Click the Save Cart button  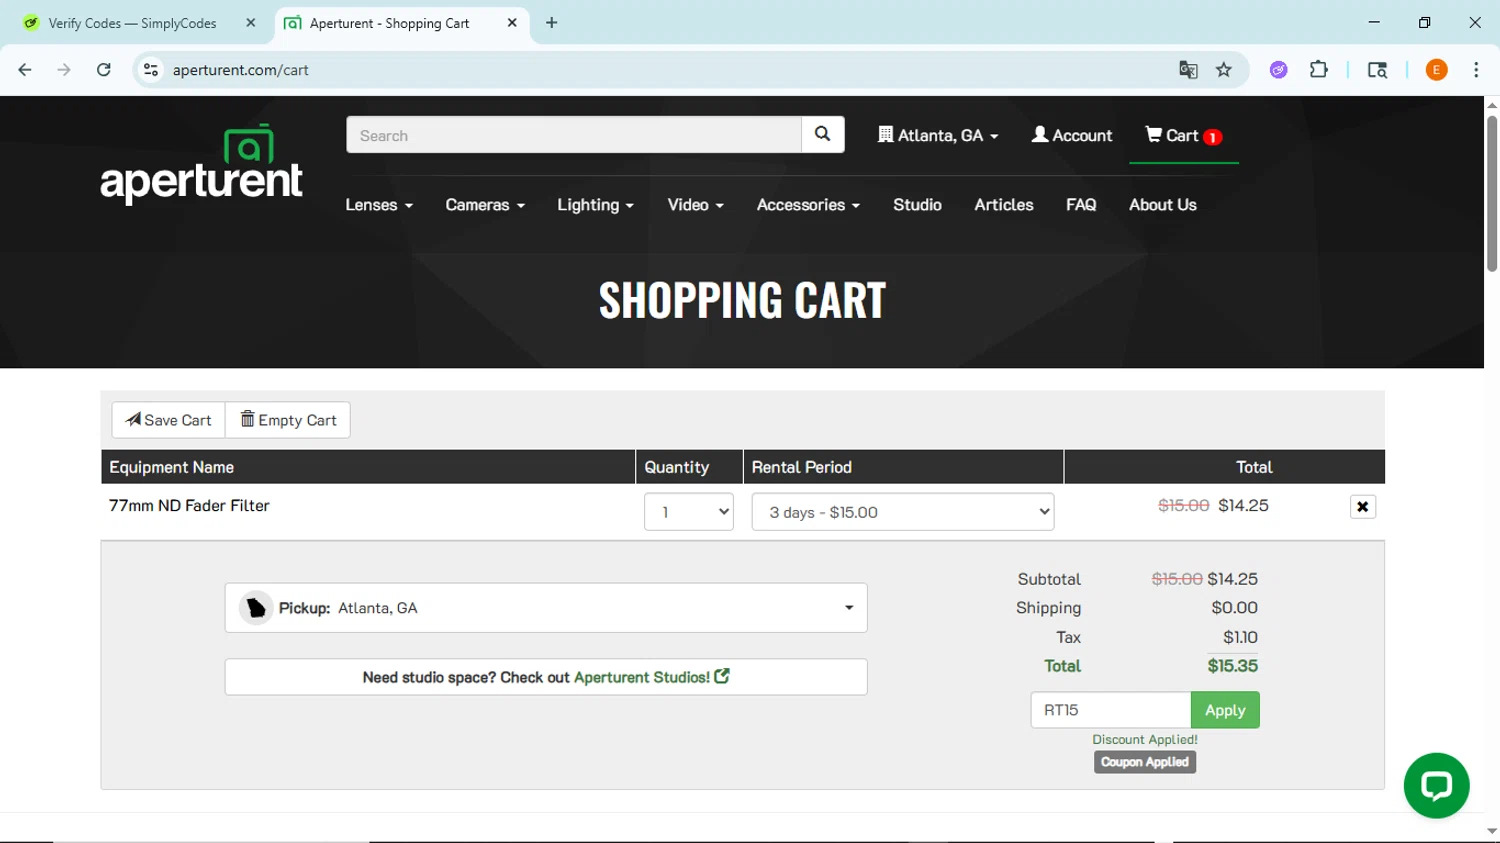[x=169, y=420]
